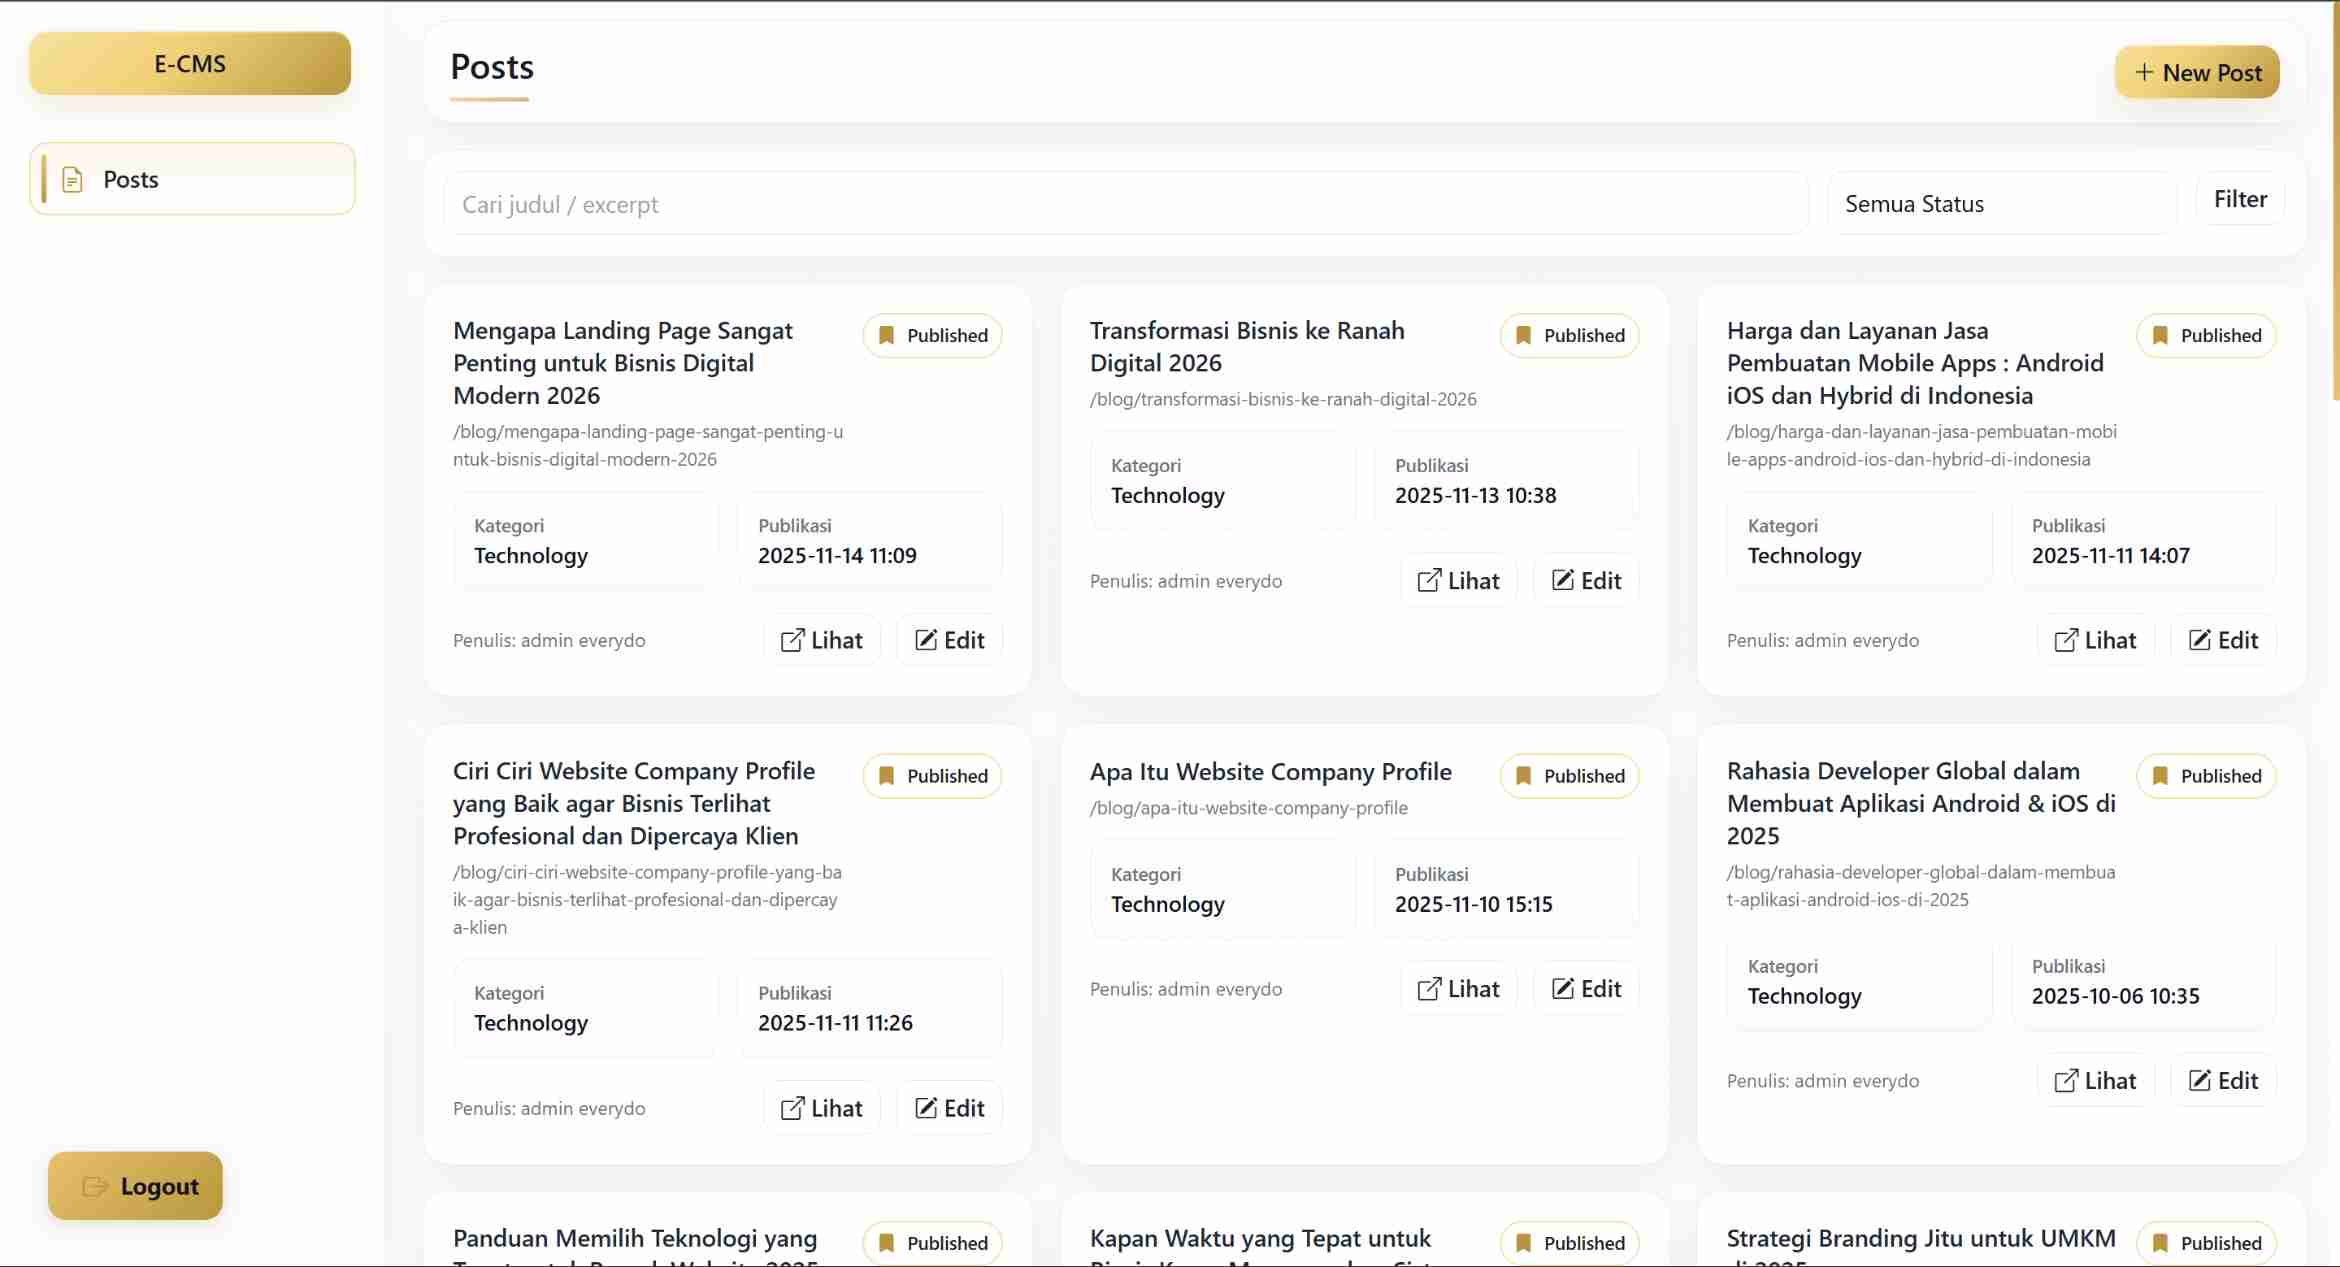2340x1267 pixels.
Task: Click slug /blog/transformasi-bisnis-ke-ranah-digital-2026
Action: point(1283,399)
